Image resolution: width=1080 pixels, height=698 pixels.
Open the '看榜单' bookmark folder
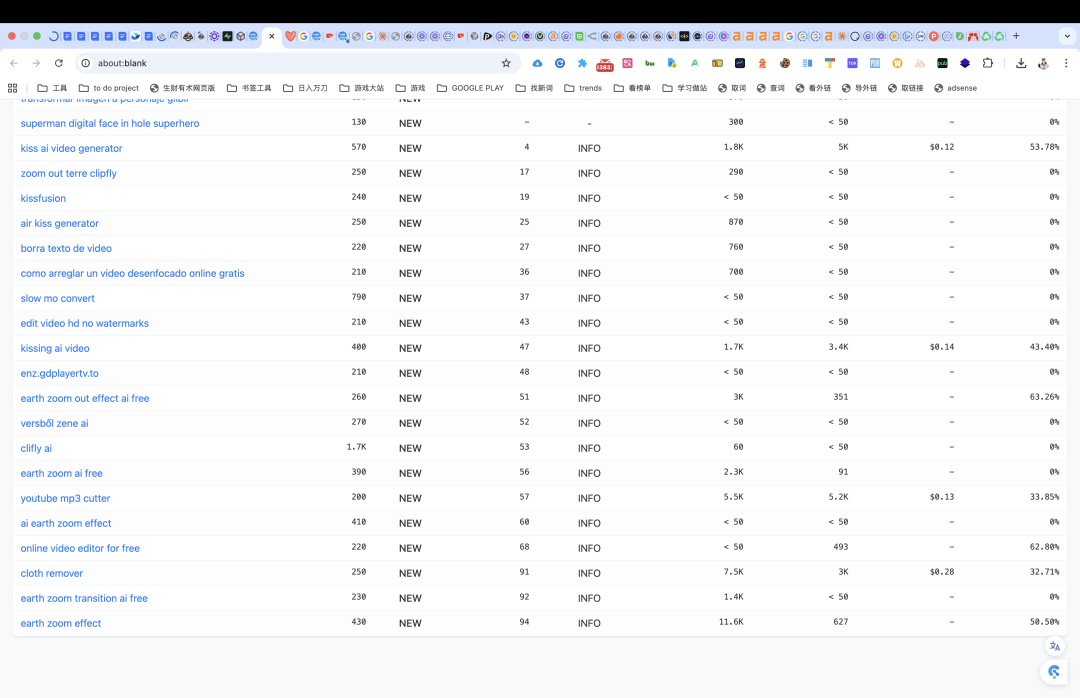[x=632, y=88]
